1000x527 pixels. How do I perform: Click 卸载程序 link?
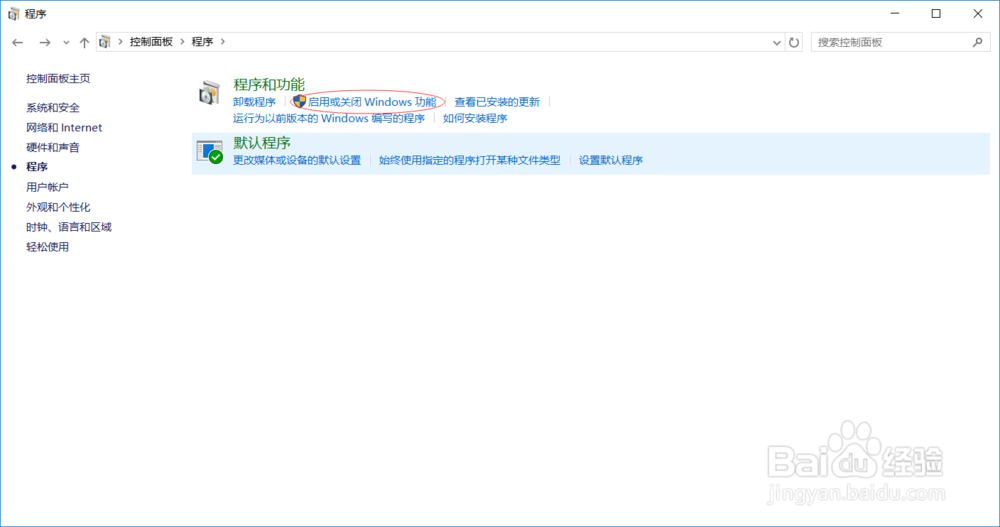(x=254, y=102)
